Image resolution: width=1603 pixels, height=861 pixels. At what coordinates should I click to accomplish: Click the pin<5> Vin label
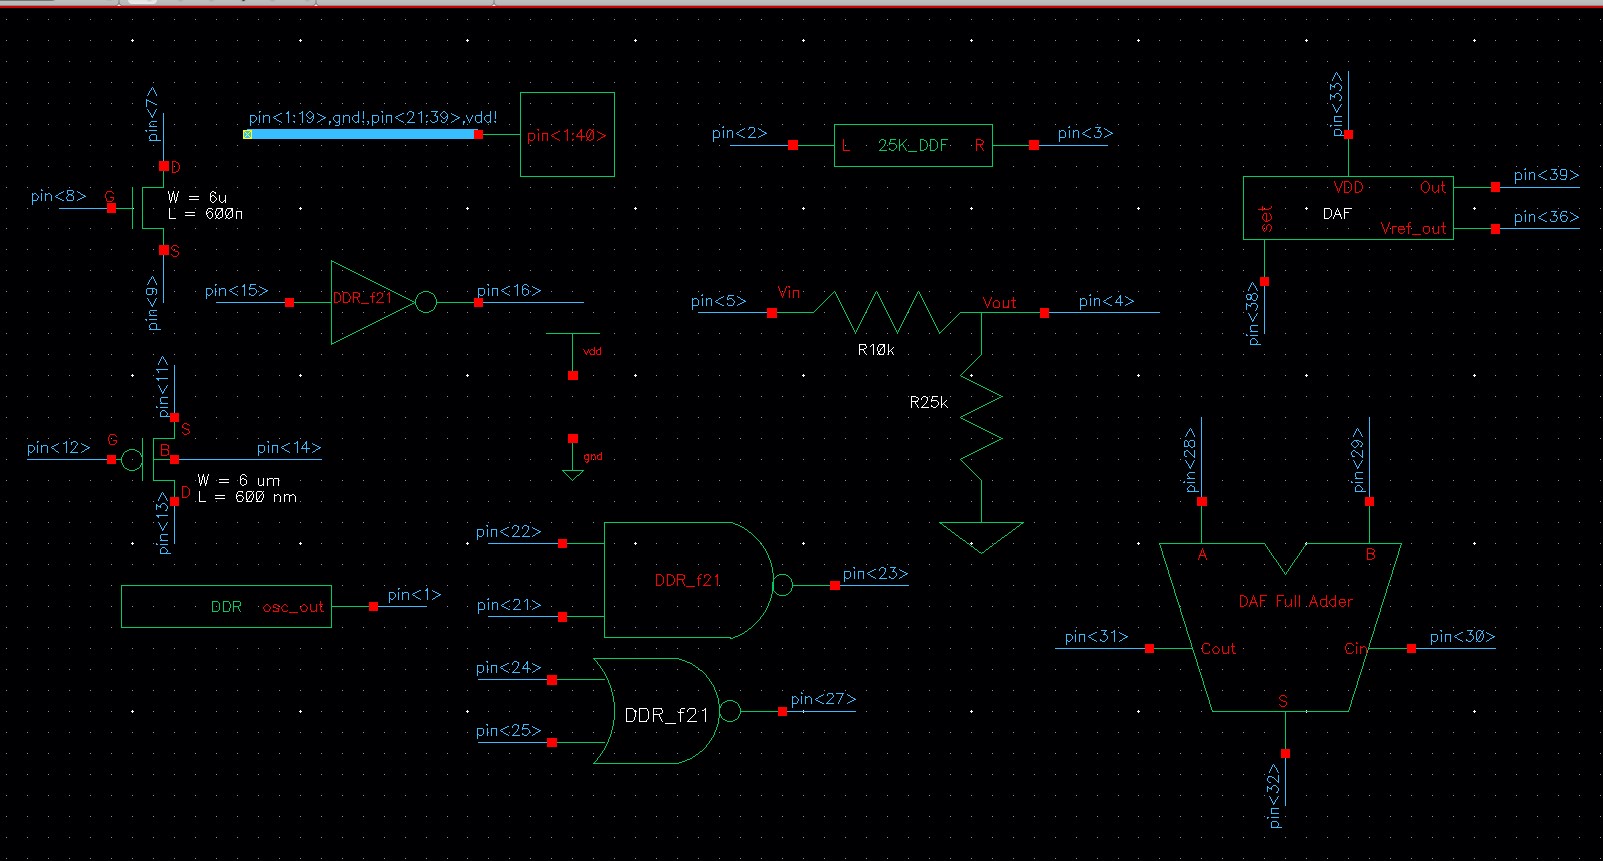tap(718, 301)
